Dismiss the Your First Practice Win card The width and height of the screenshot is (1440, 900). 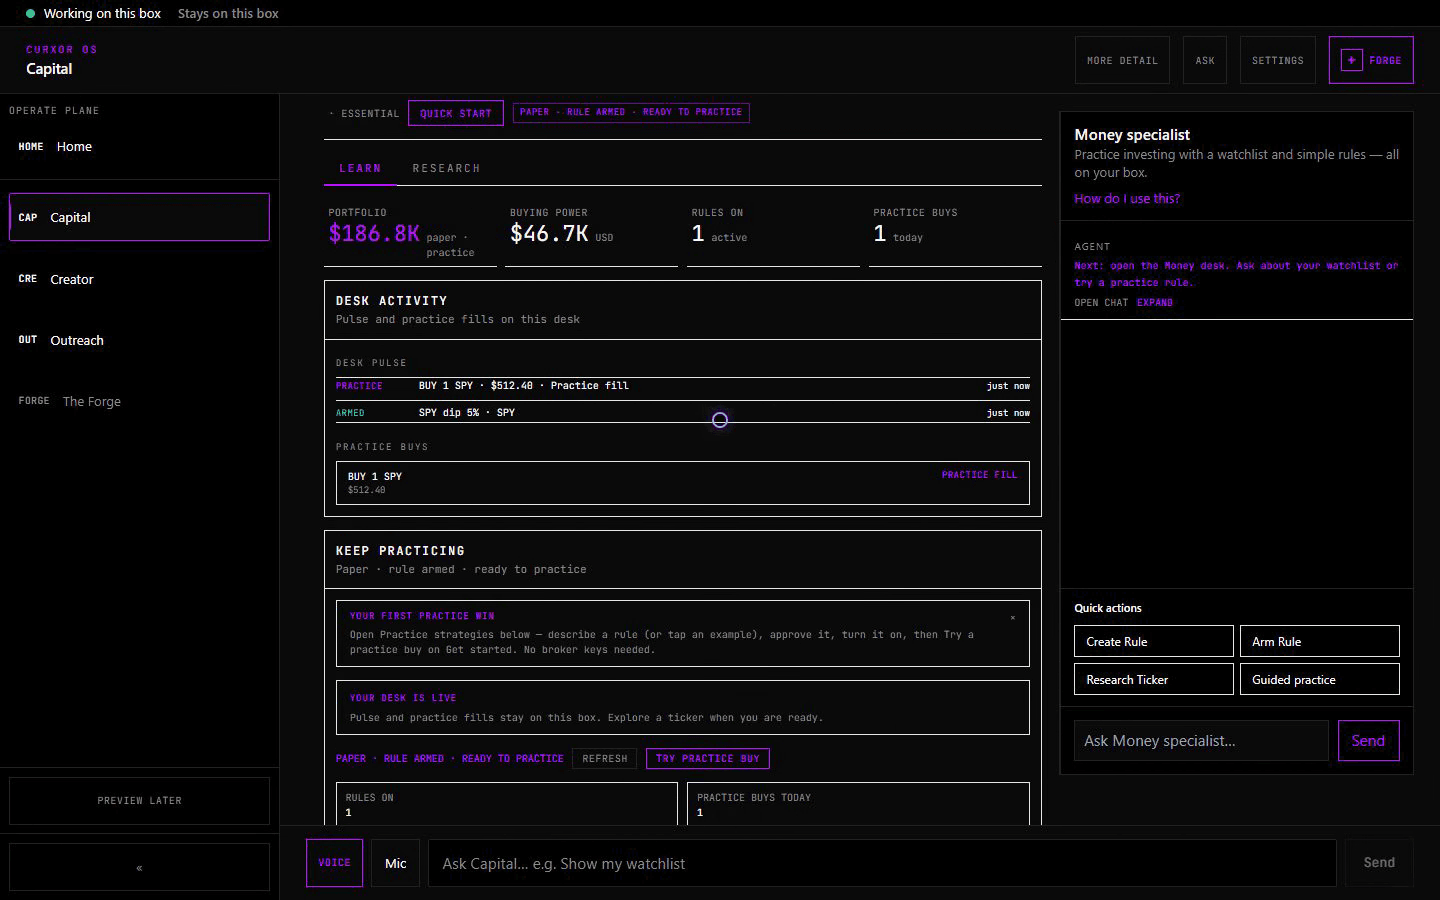[1012, 618]
